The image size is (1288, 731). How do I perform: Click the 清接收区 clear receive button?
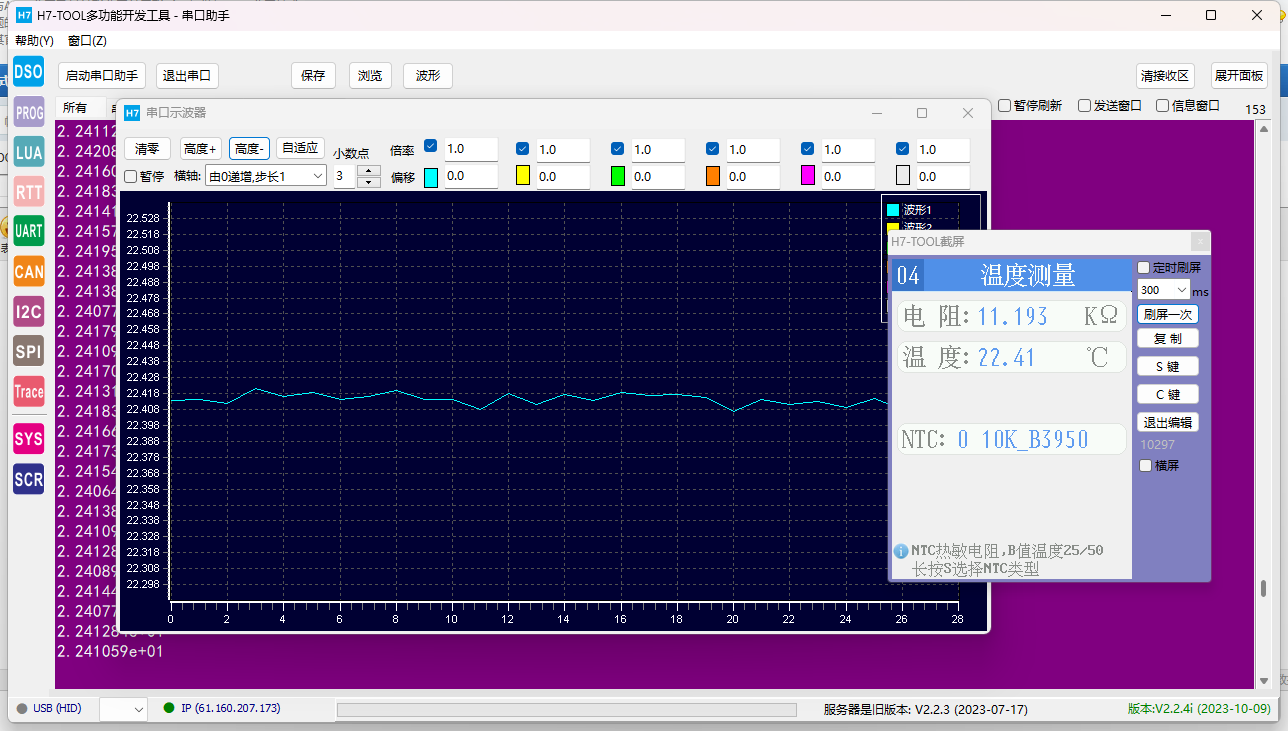1167,76
